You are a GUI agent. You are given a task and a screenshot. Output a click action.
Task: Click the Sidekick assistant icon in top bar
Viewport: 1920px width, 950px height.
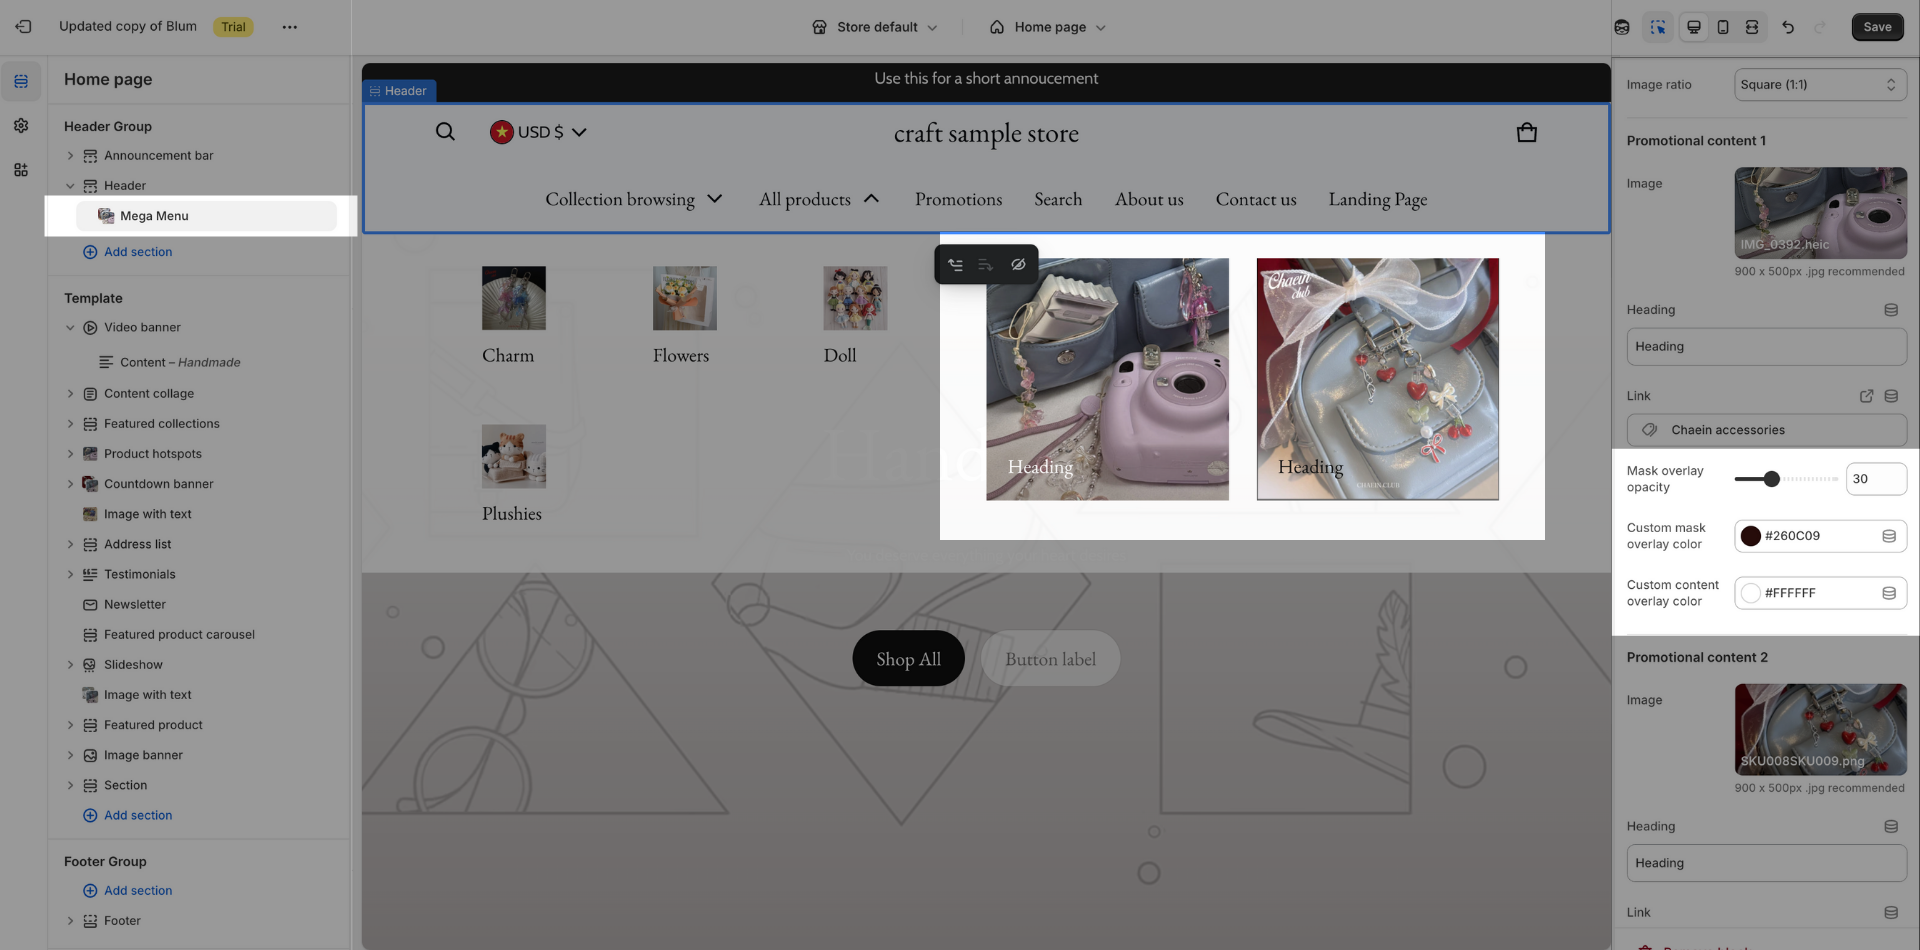1622,27
